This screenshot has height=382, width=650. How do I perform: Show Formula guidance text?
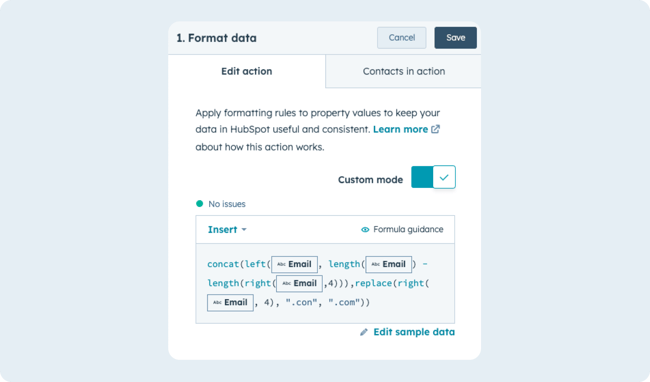pos(408,230)
